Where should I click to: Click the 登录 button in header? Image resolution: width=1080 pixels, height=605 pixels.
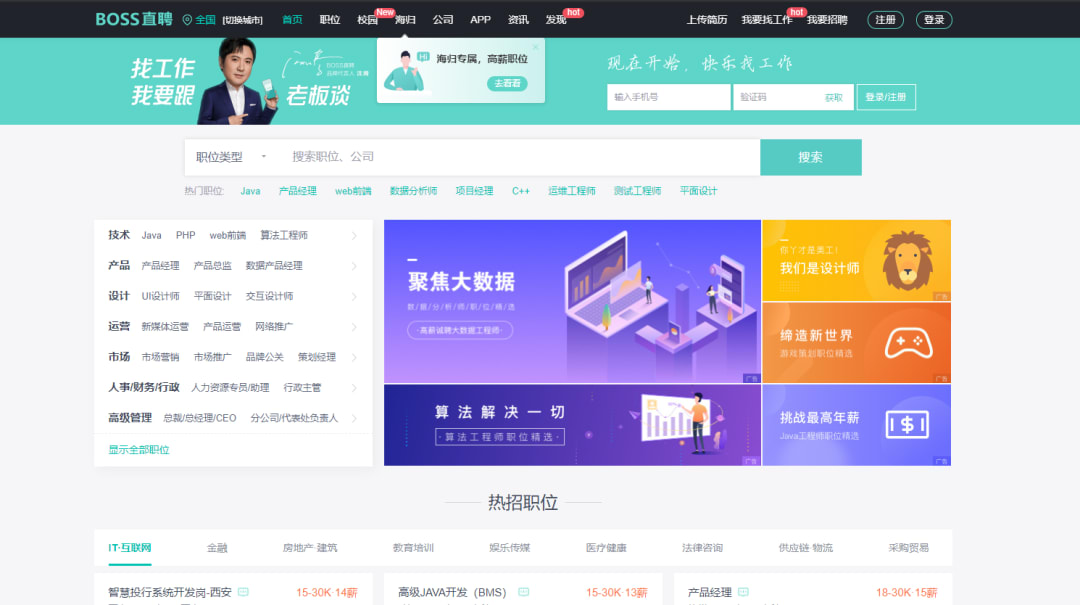pos(934,20)
